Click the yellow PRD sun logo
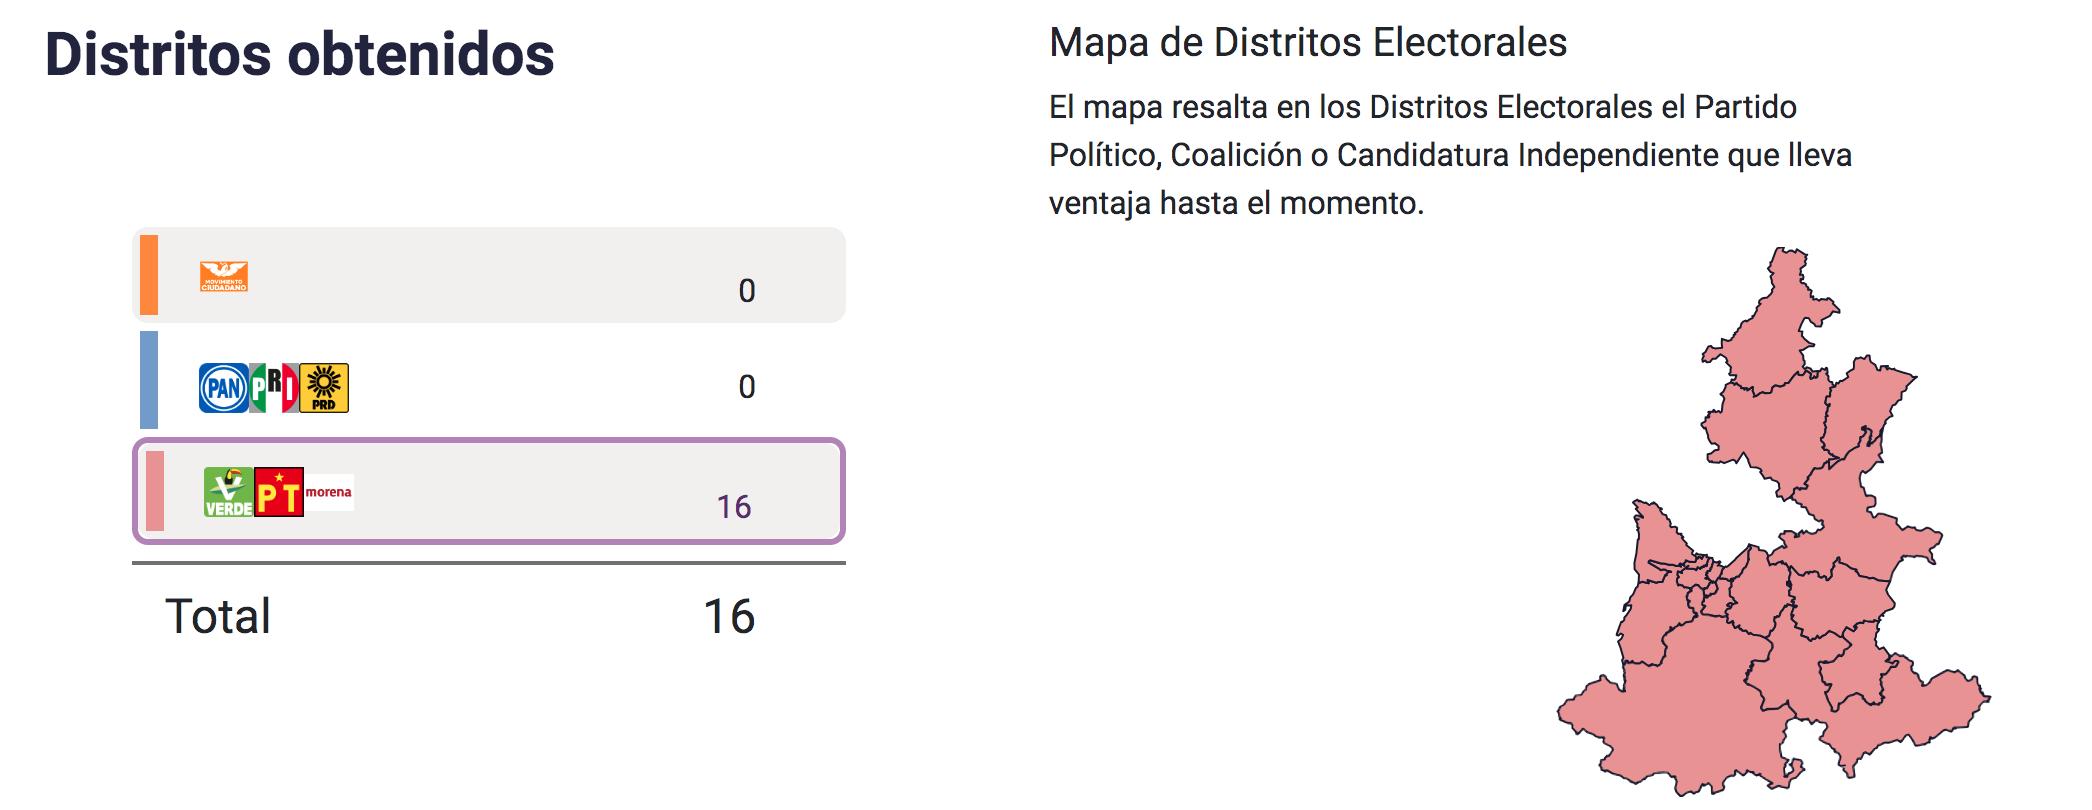The width and height of the screenshot is (2092, 810). tap(324, 388)
